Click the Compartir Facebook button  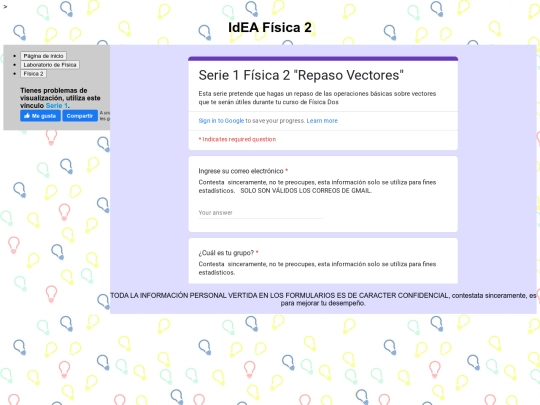point(80,116)
